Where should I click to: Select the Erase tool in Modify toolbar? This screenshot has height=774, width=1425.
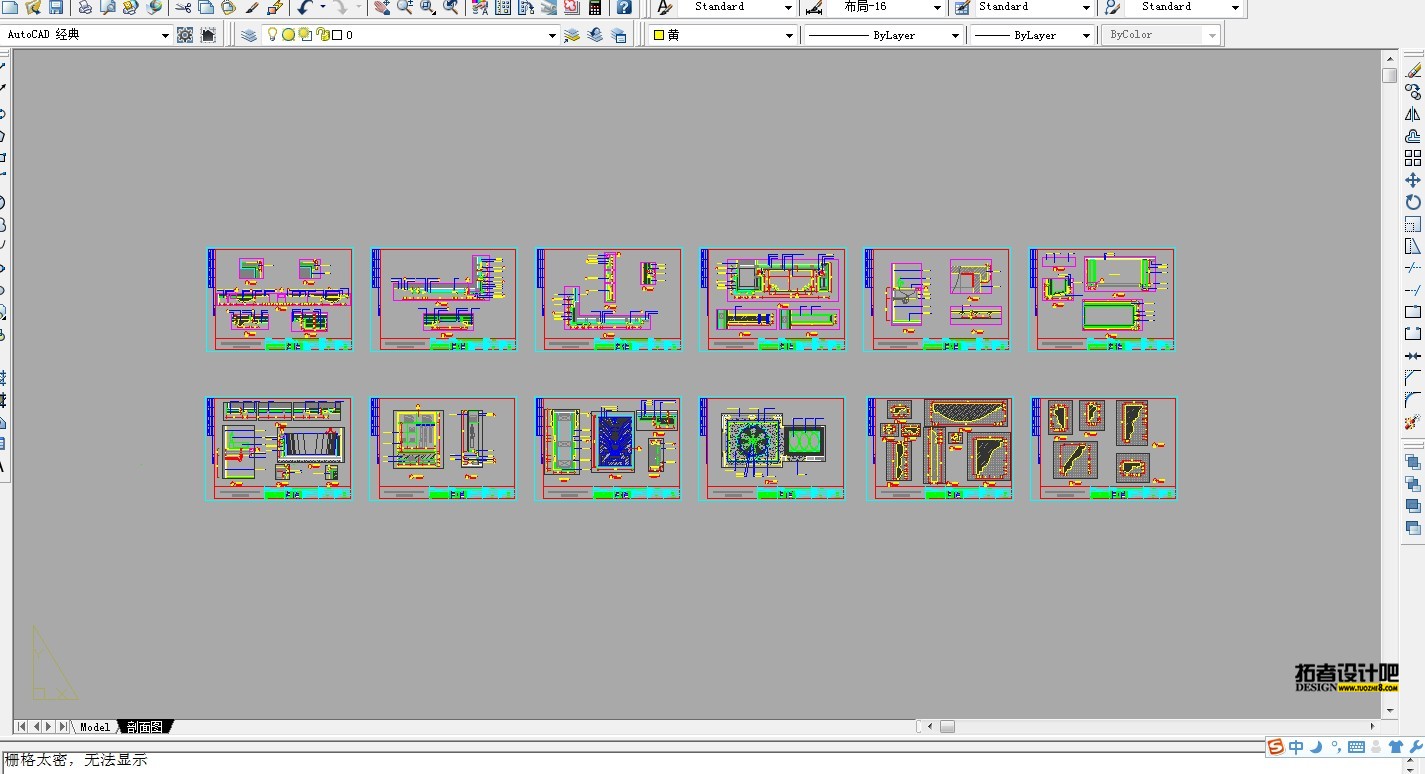(1413, 70)
